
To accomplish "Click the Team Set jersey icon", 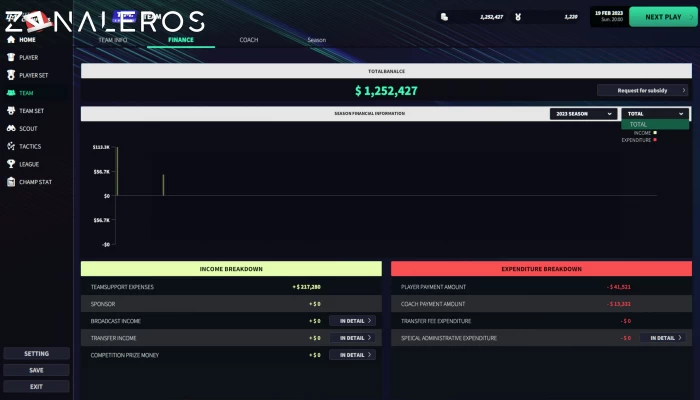I will 11,111.
